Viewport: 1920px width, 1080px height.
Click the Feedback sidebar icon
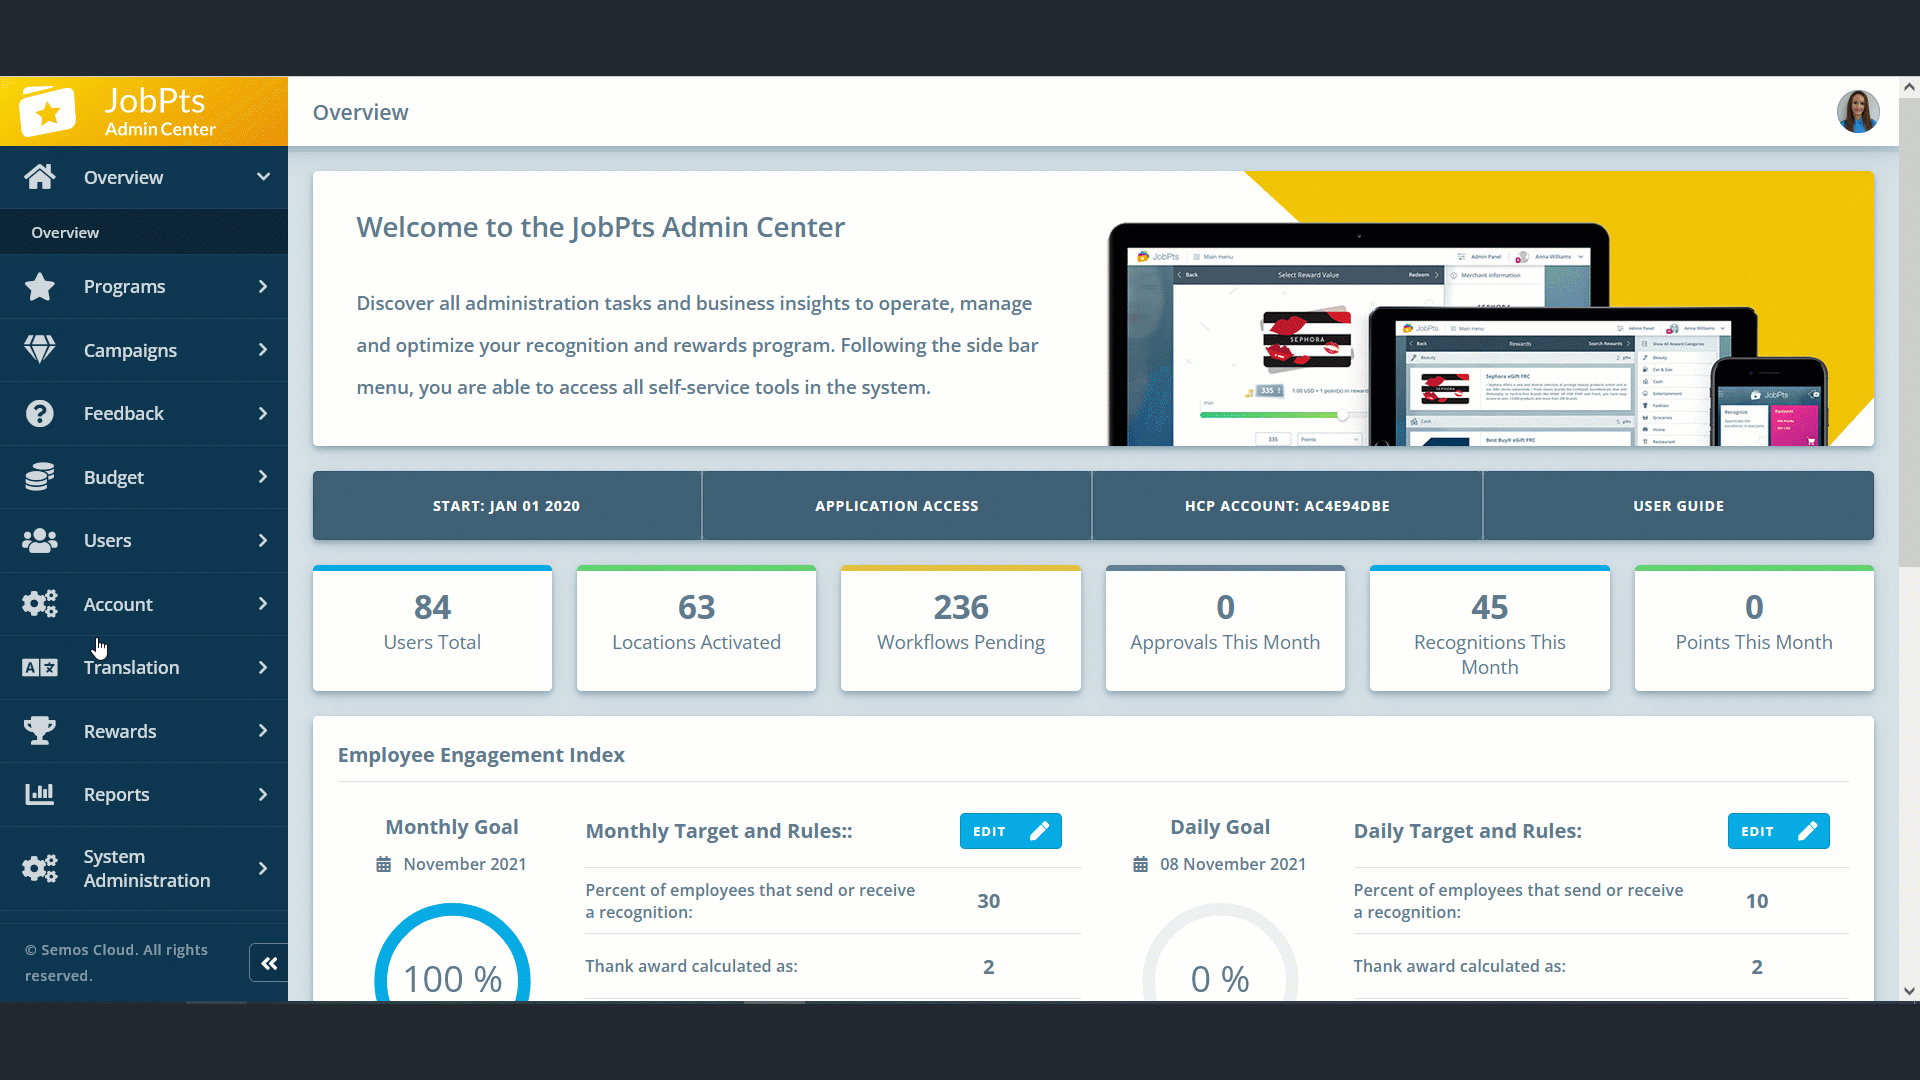click(x=40, y=413)
